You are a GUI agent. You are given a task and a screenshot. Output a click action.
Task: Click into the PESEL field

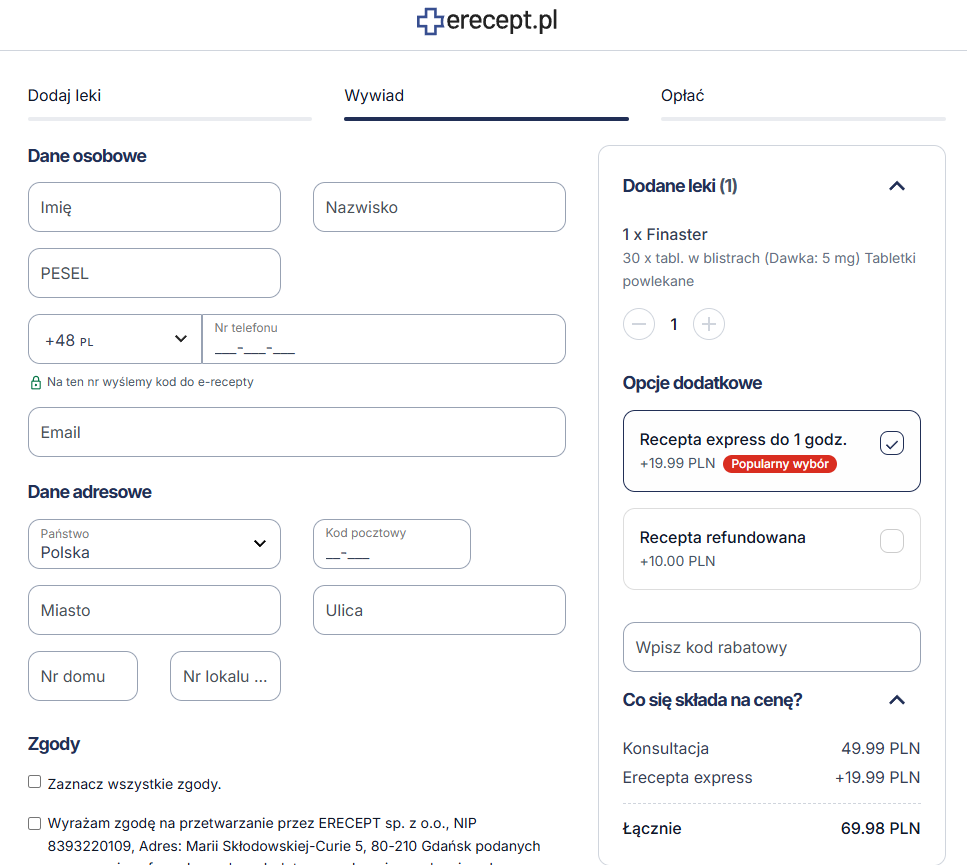click(154, 273)
